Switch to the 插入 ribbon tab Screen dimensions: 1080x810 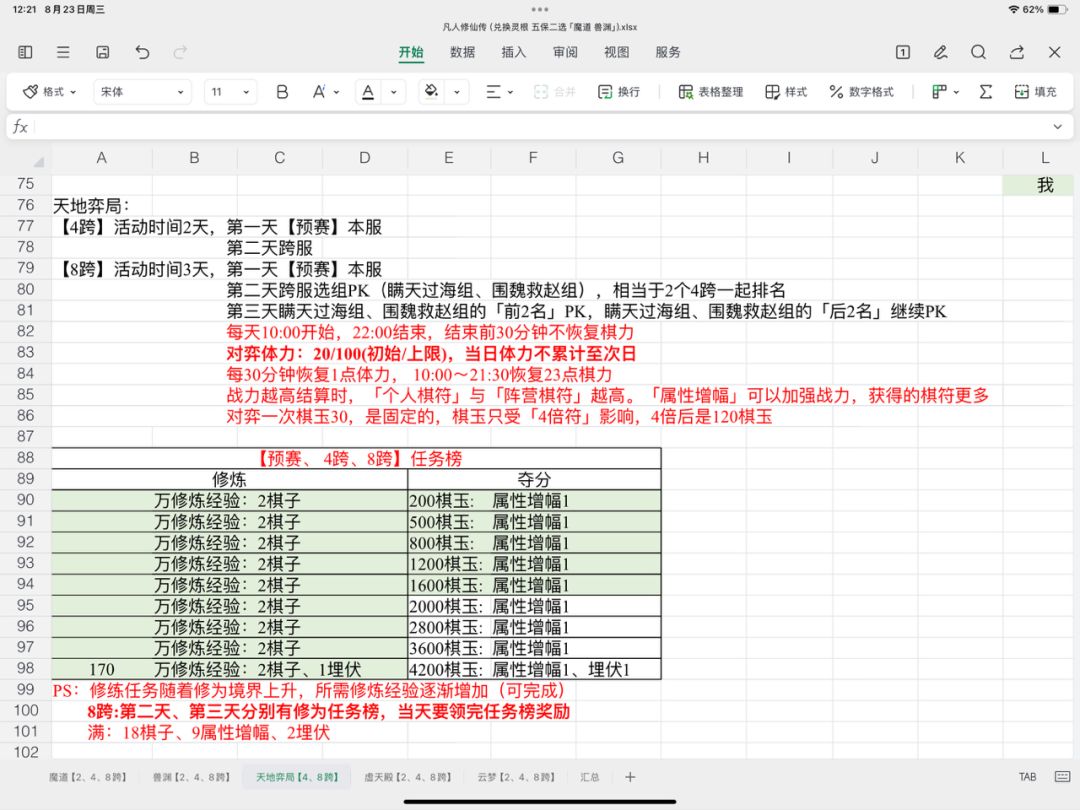(x=513, y=52)
